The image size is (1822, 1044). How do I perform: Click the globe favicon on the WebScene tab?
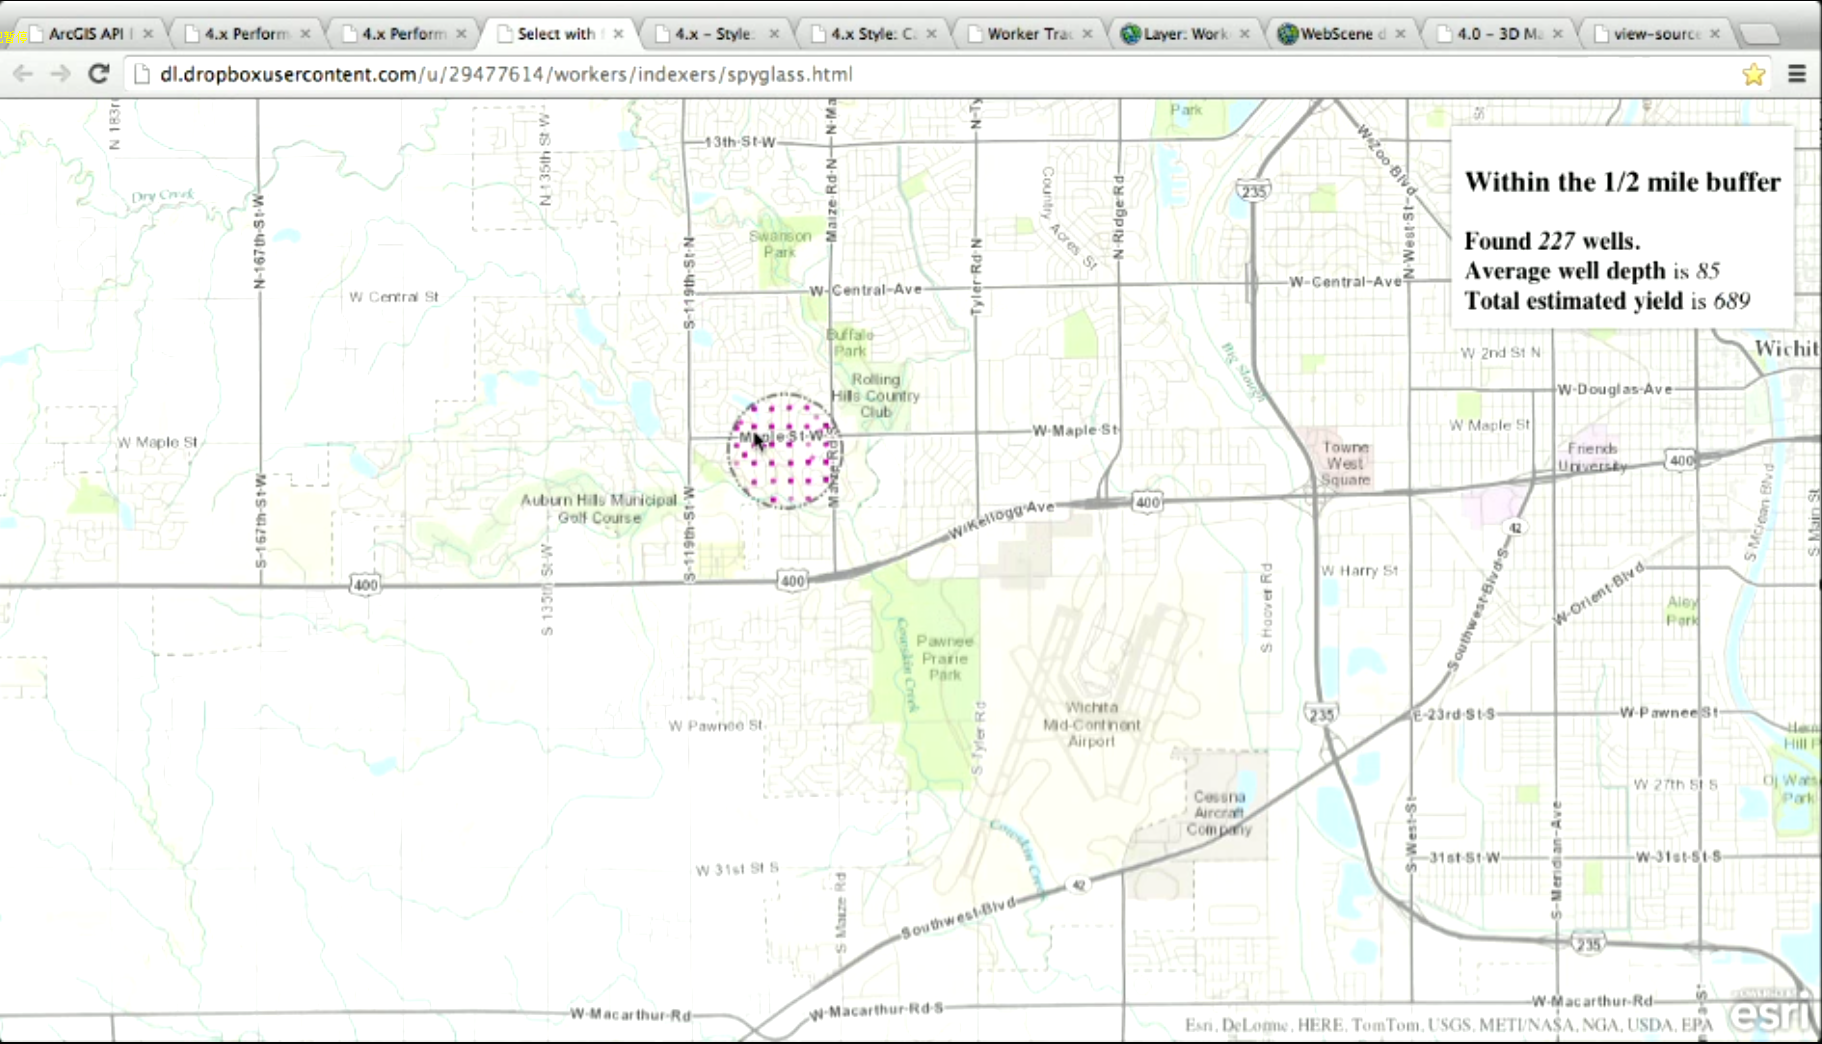click(1288, 34)
